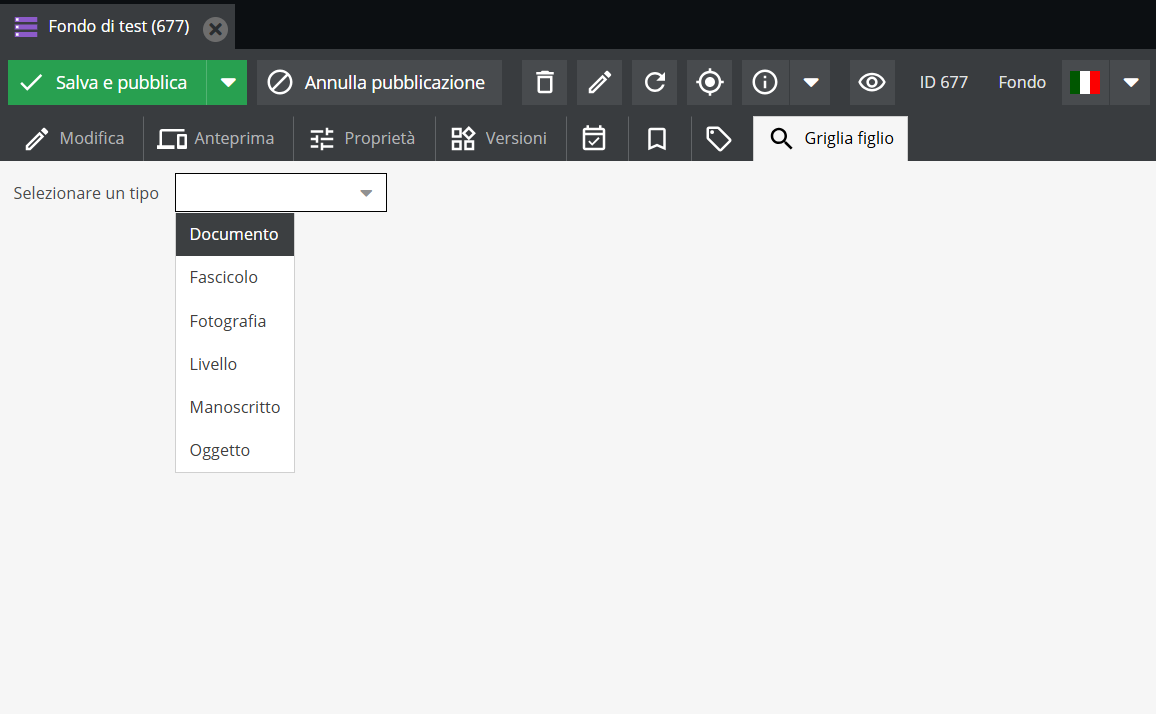
Task: Expand the arrow next to info button
Action: click(x=811, y=82)
